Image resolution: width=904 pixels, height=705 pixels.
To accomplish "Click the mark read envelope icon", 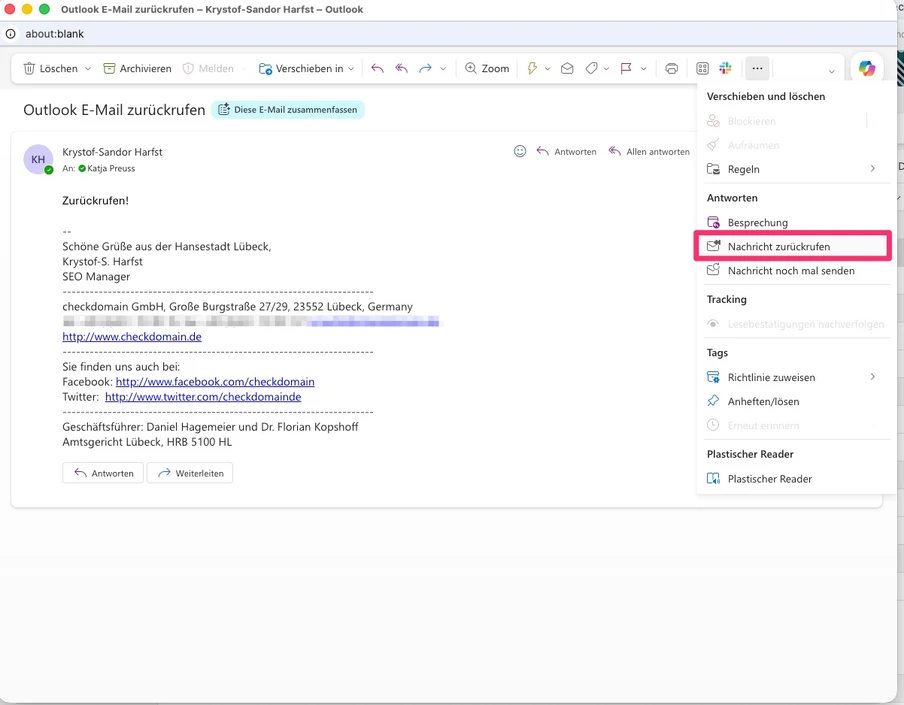I will (x=567, y=69).
